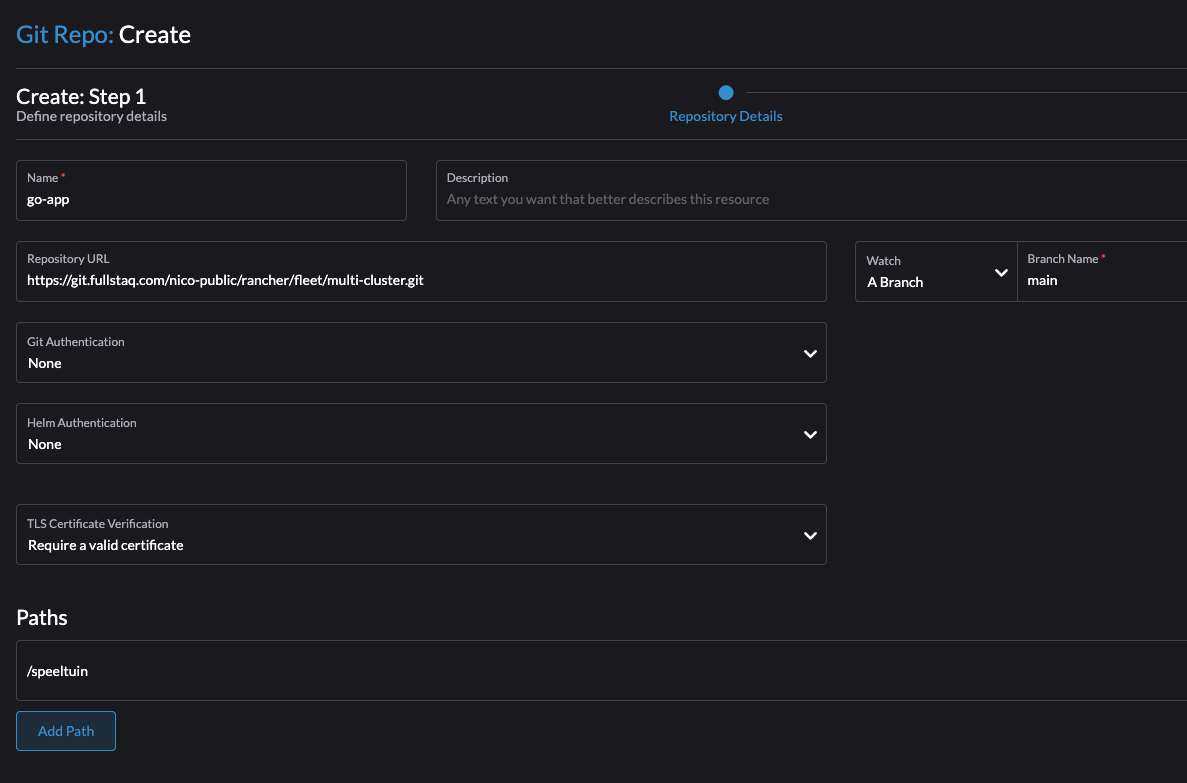
Task: Click the Description text field
Action: [700, 199]
